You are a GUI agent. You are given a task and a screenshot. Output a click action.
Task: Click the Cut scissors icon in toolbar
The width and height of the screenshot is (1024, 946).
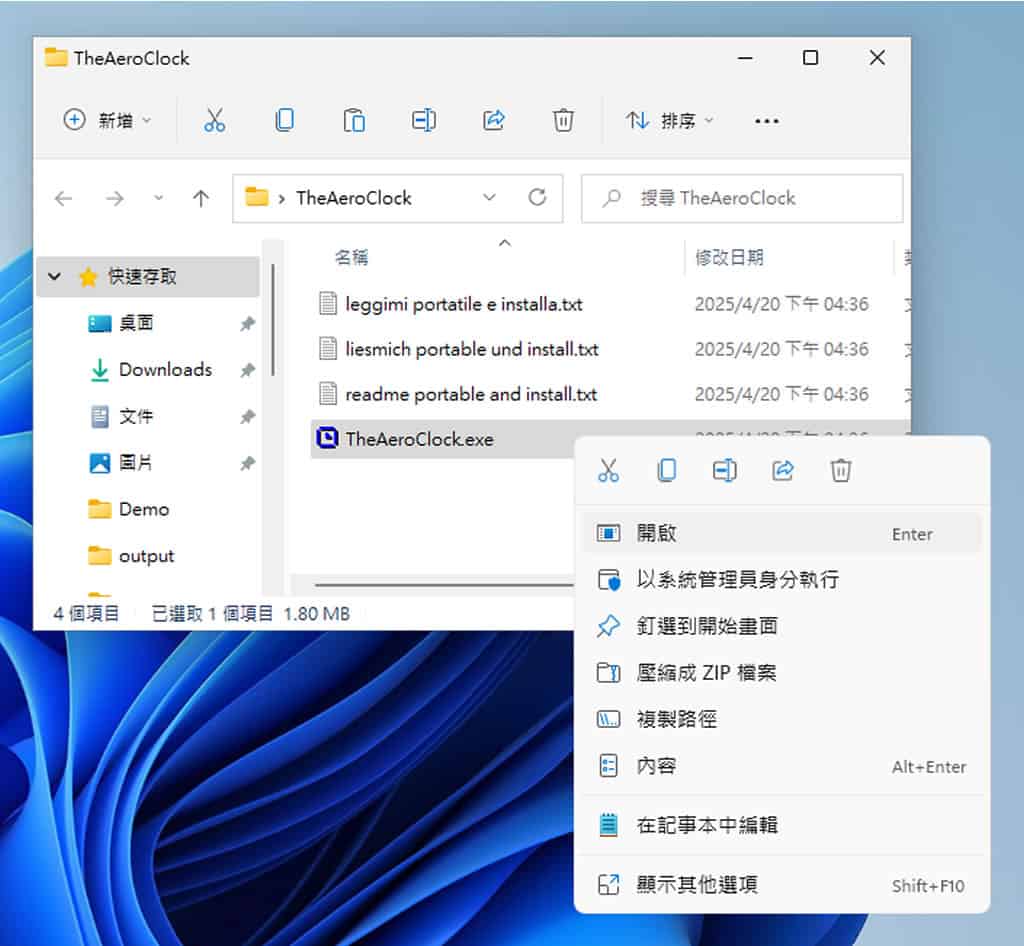pos(214,121)
